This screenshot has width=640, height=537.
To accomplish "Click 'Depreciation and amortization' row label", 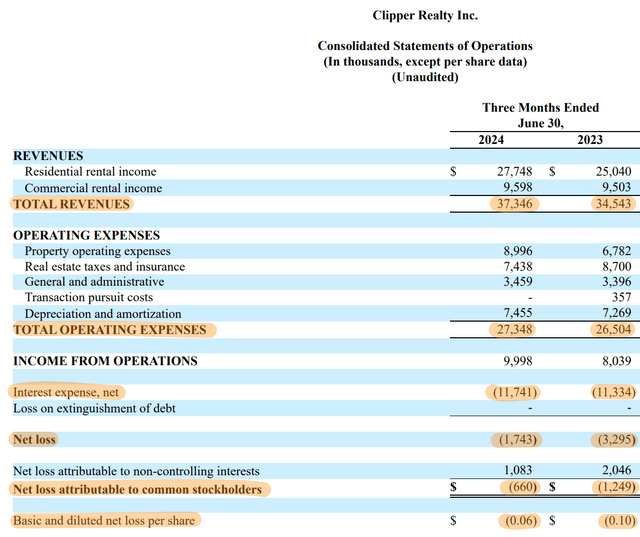I will coord(103,313).
